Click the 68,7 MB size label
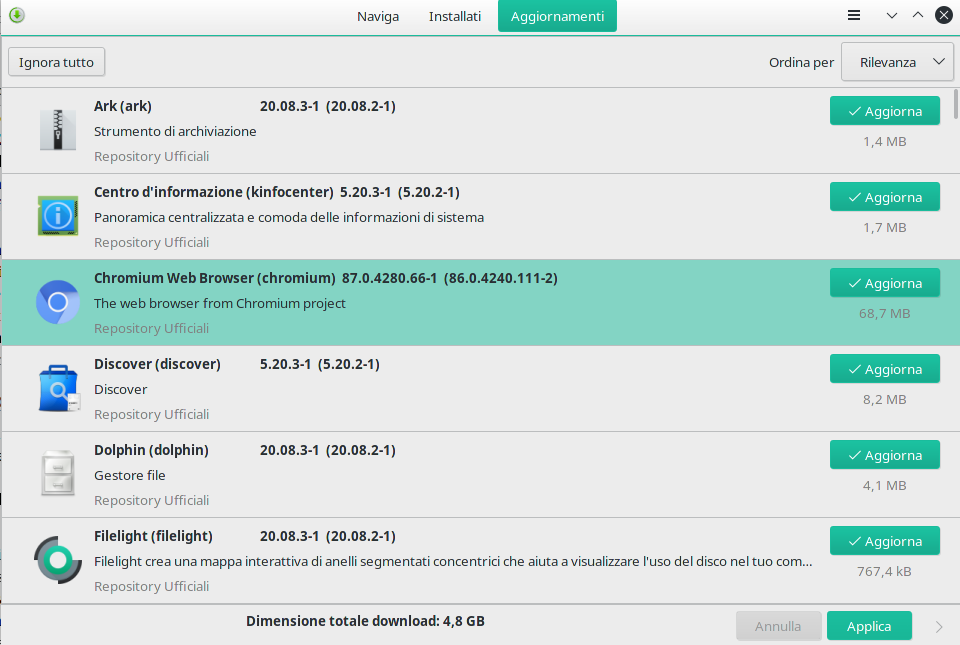The width and height of the screenshot is (960, 645). [885, 313]
